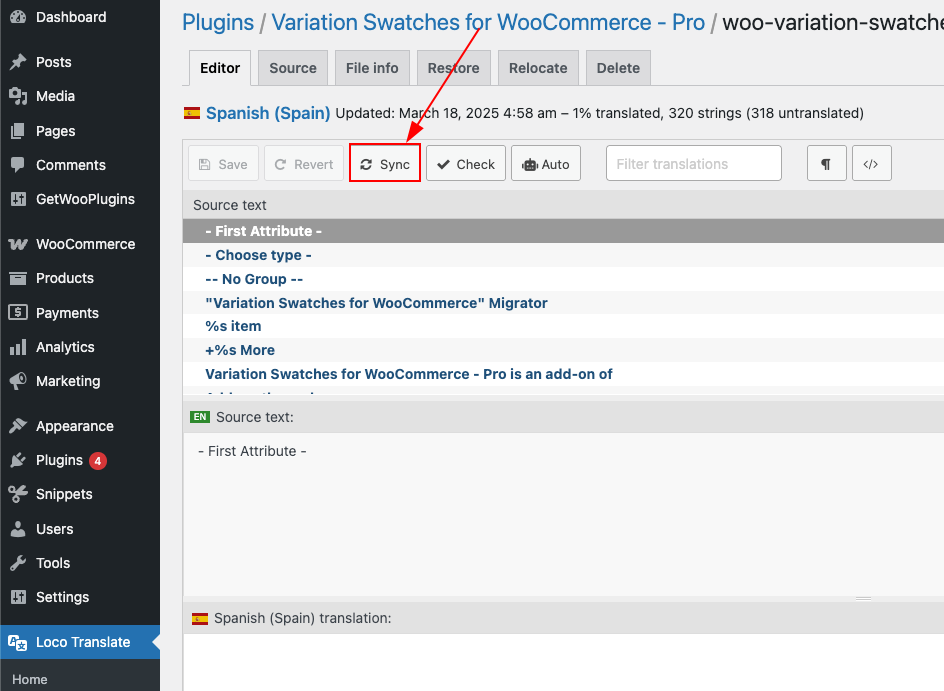Sync translations with the Sync button
This screenshot has width=944, height=691.
[385, 163]
